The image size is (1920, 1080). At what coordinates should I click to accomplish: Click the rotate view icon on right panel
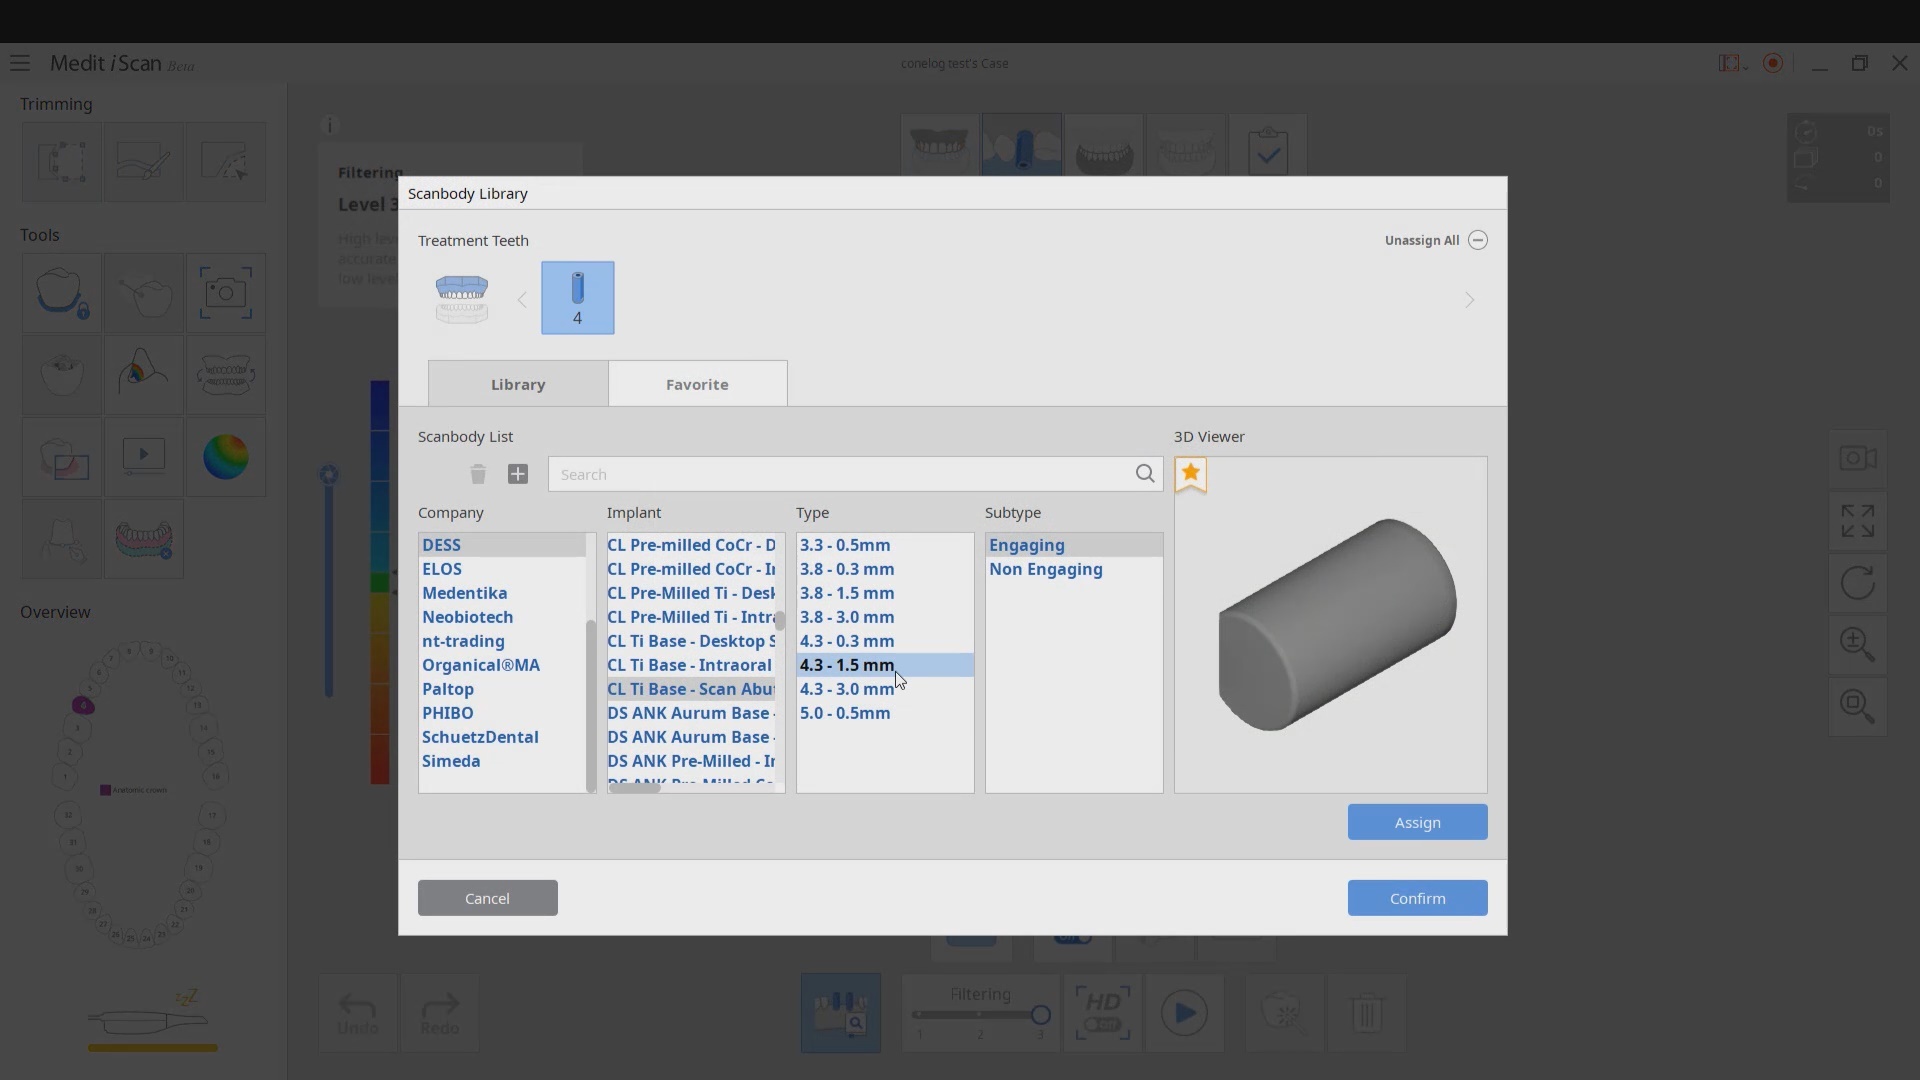(1857, 583)
